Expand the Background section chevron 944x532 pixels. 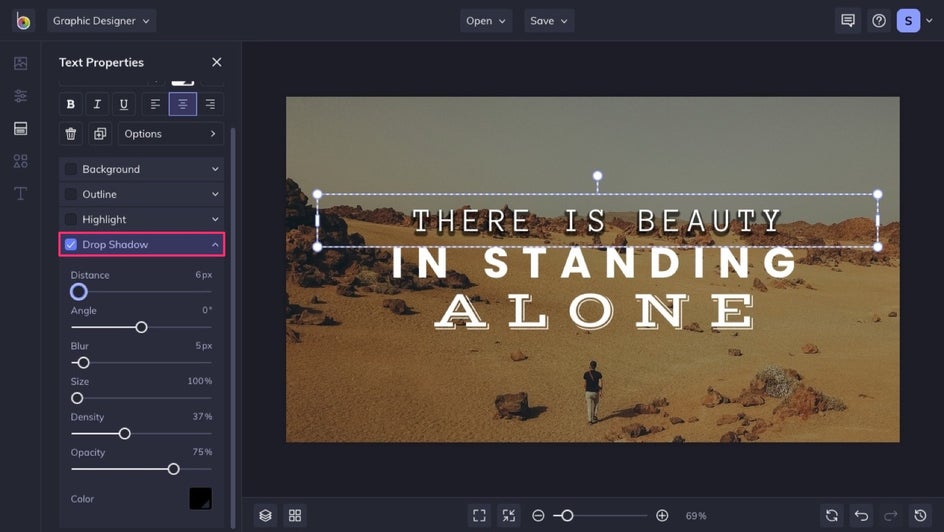(215, 169)
